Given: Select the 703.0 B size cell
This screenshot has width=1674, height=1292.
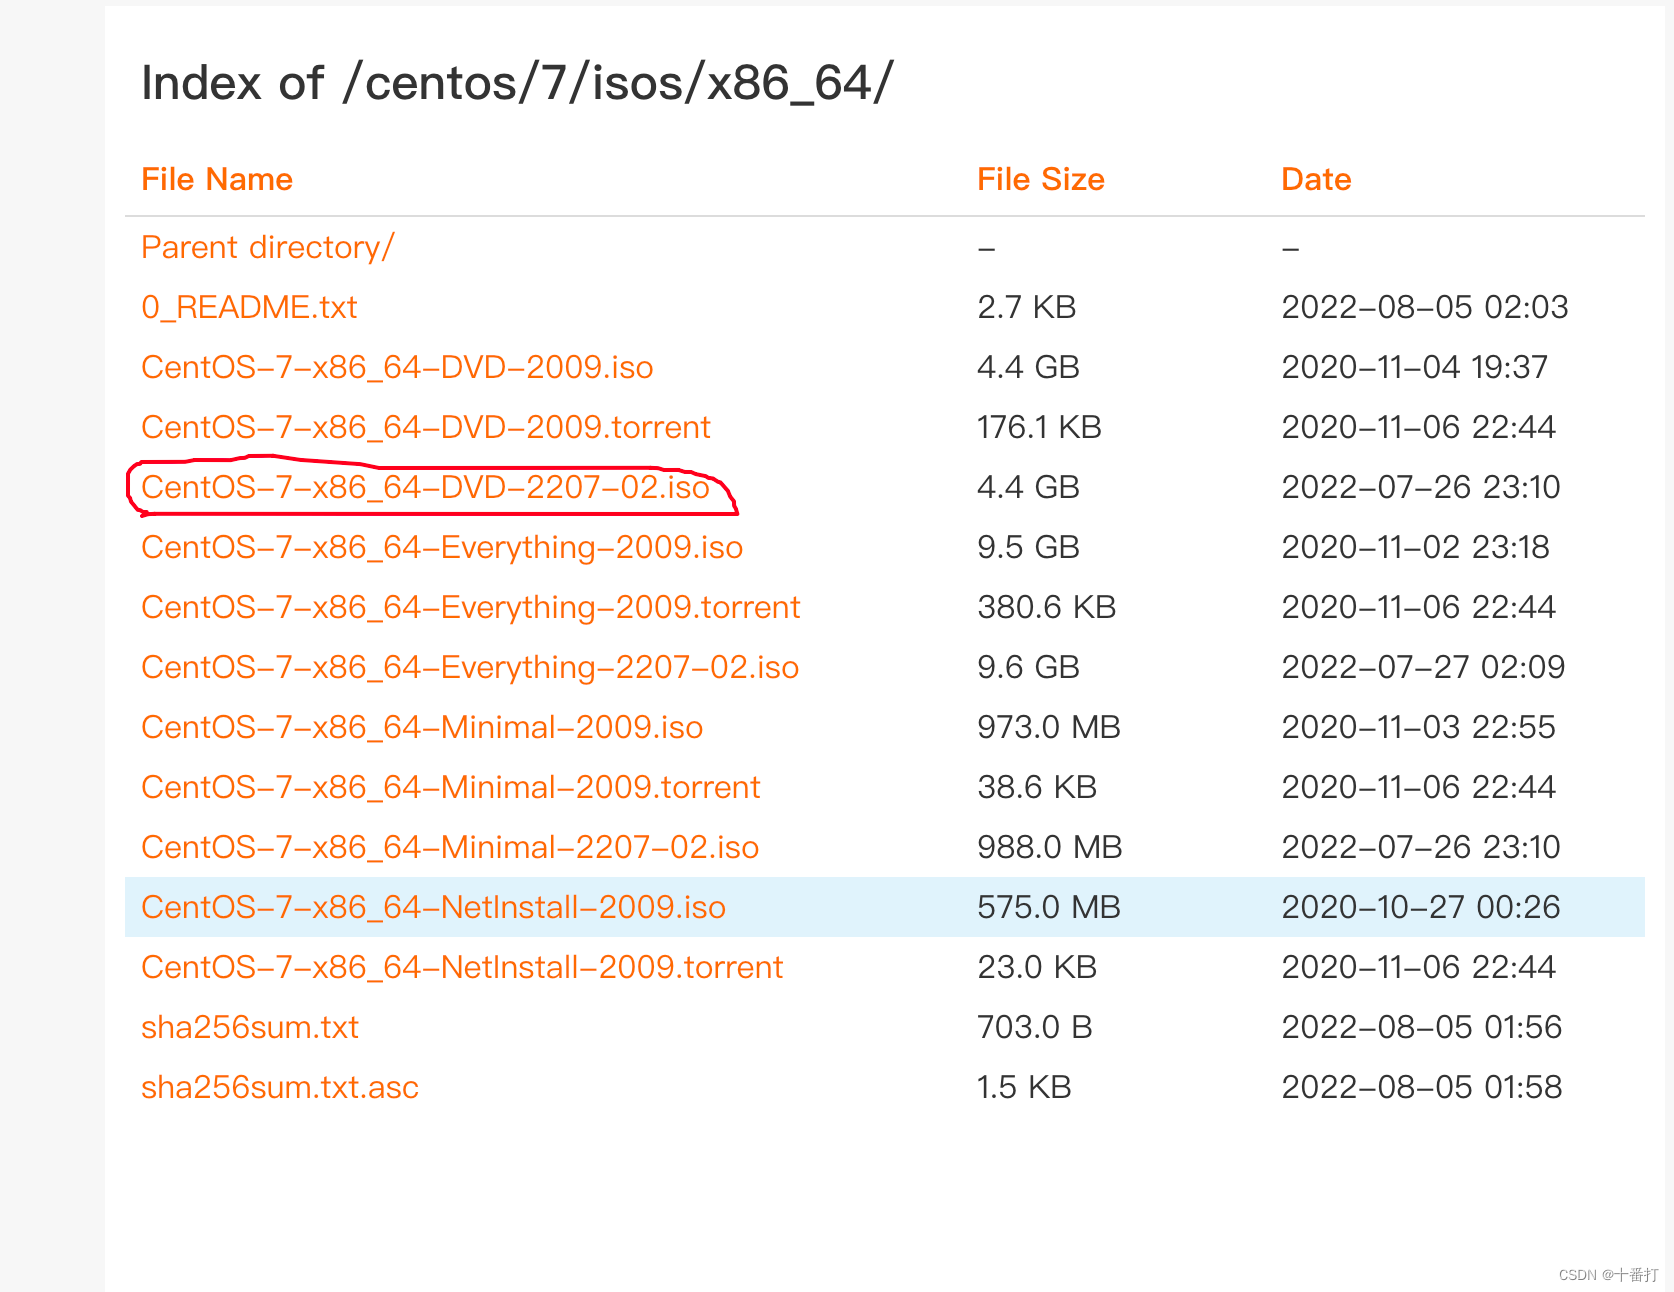Looking at the screenshot, I should [x=1035, y=1027].
